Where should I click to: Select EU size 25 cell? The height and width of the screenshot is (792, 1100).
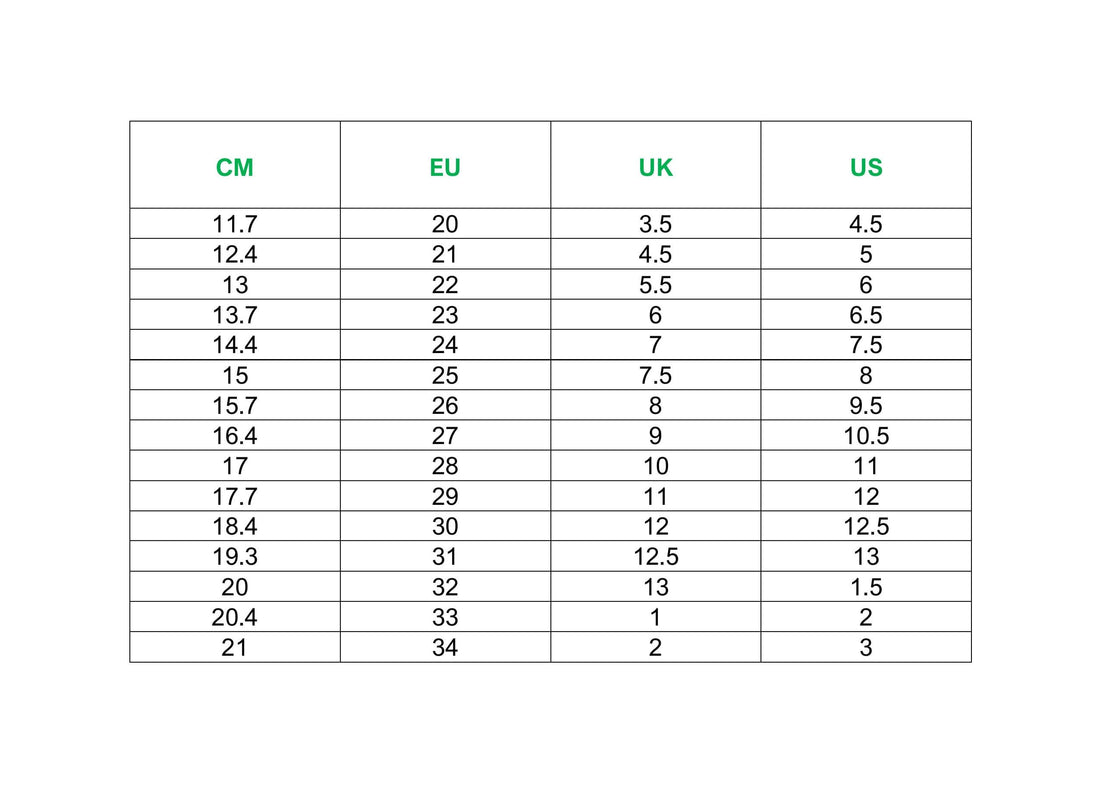445,376
